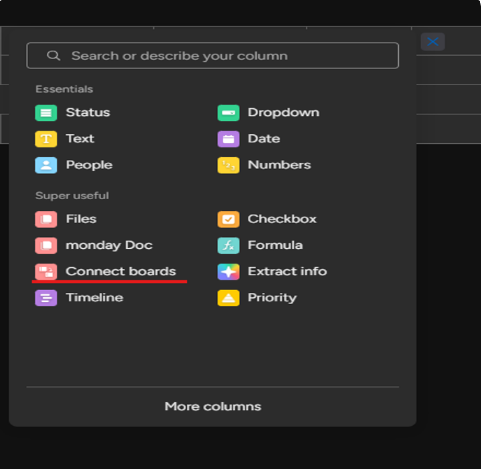Image resolution: width=481 pixels, height=469 pixels.
Task: Select the monday Doc icon
Action: pos(46,245)
